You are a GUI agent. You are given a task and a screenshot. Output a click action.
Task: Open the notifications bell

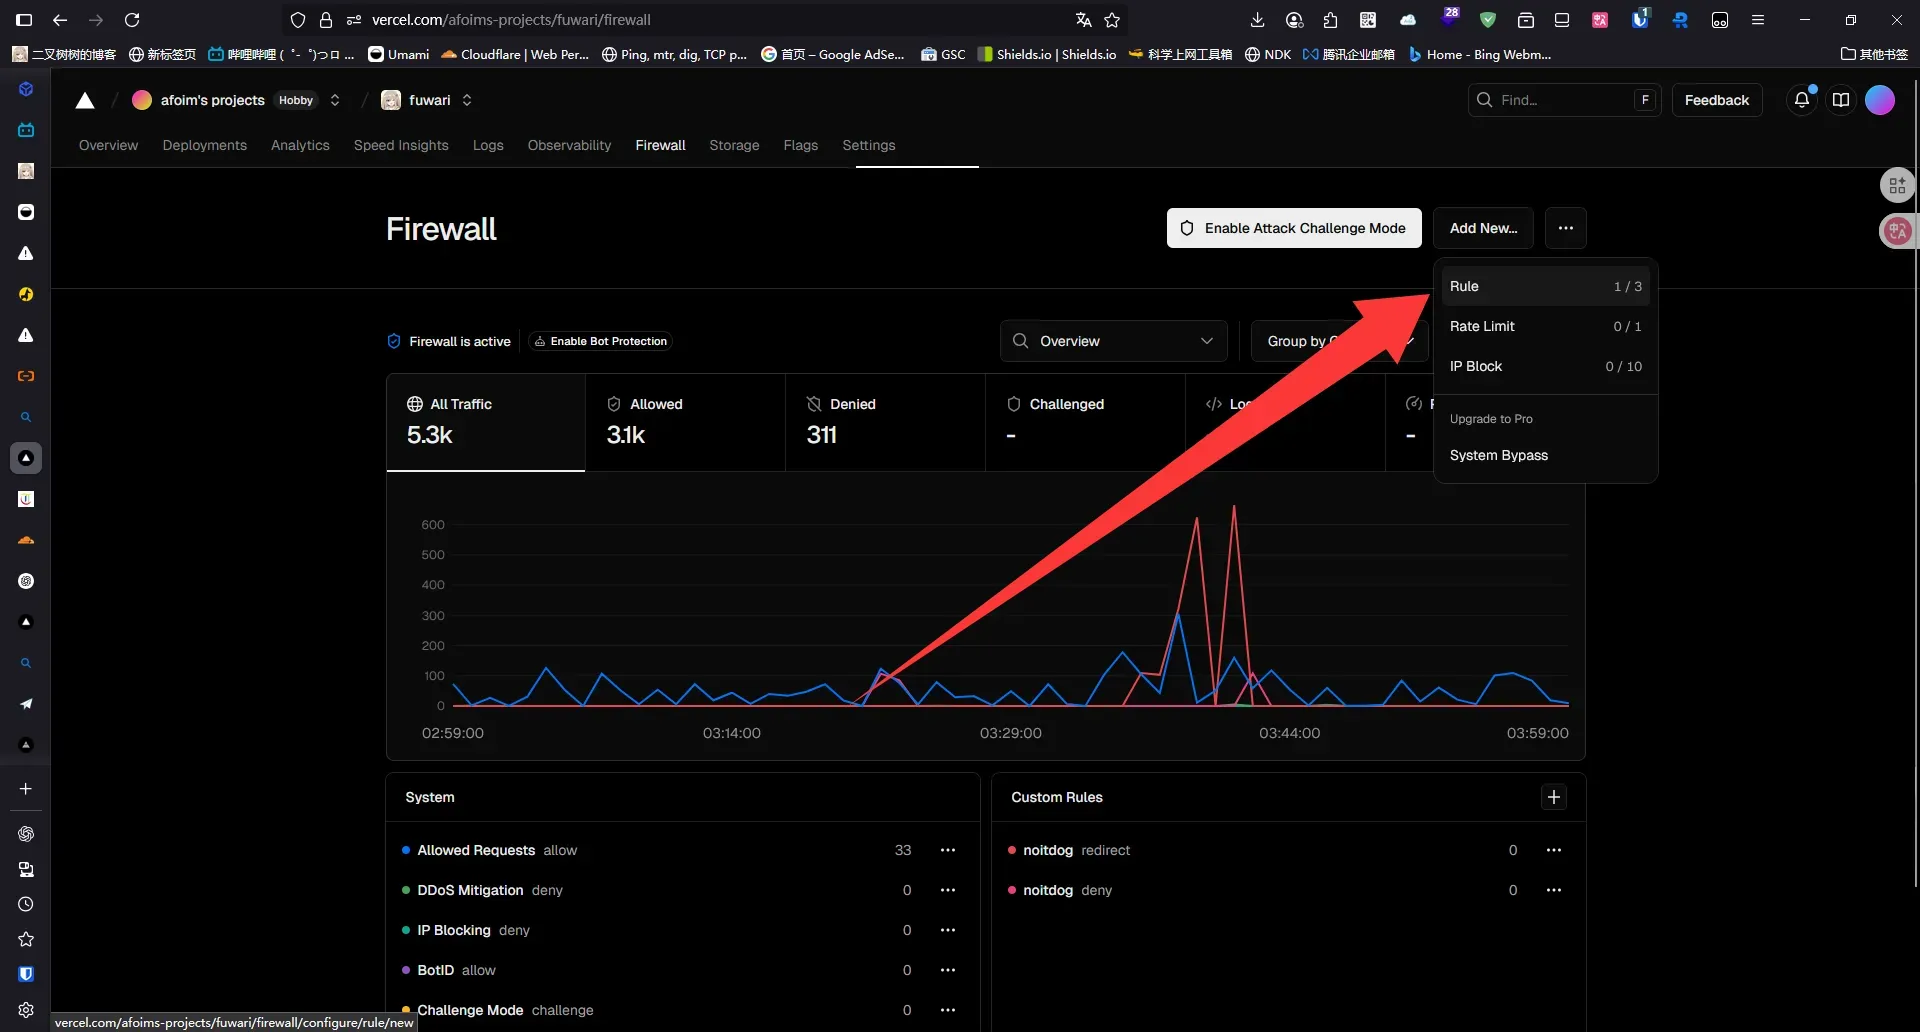pyautogui.click(x=1801, y=100)
